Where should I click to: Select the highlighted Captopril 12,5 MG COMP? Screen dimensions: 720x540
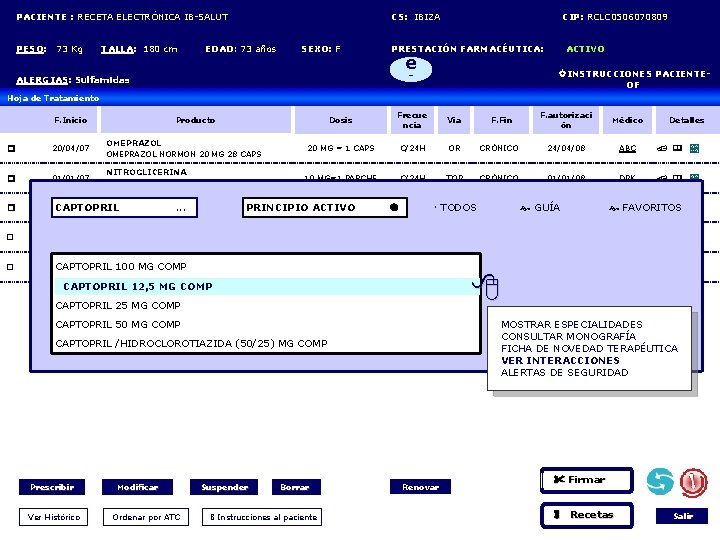point(266,287)
